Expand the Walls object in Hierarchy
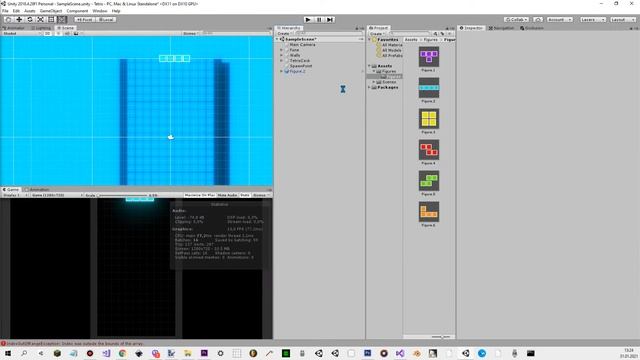Viewport: 640px width, 360px height. 281,56
